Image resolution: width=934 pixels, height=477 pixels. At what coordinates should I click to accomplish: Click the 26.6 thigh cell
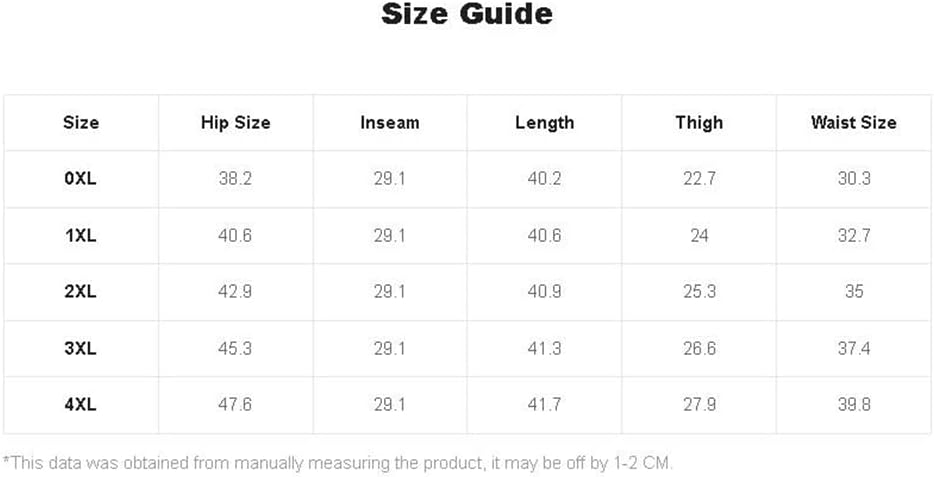click(699, 348)
